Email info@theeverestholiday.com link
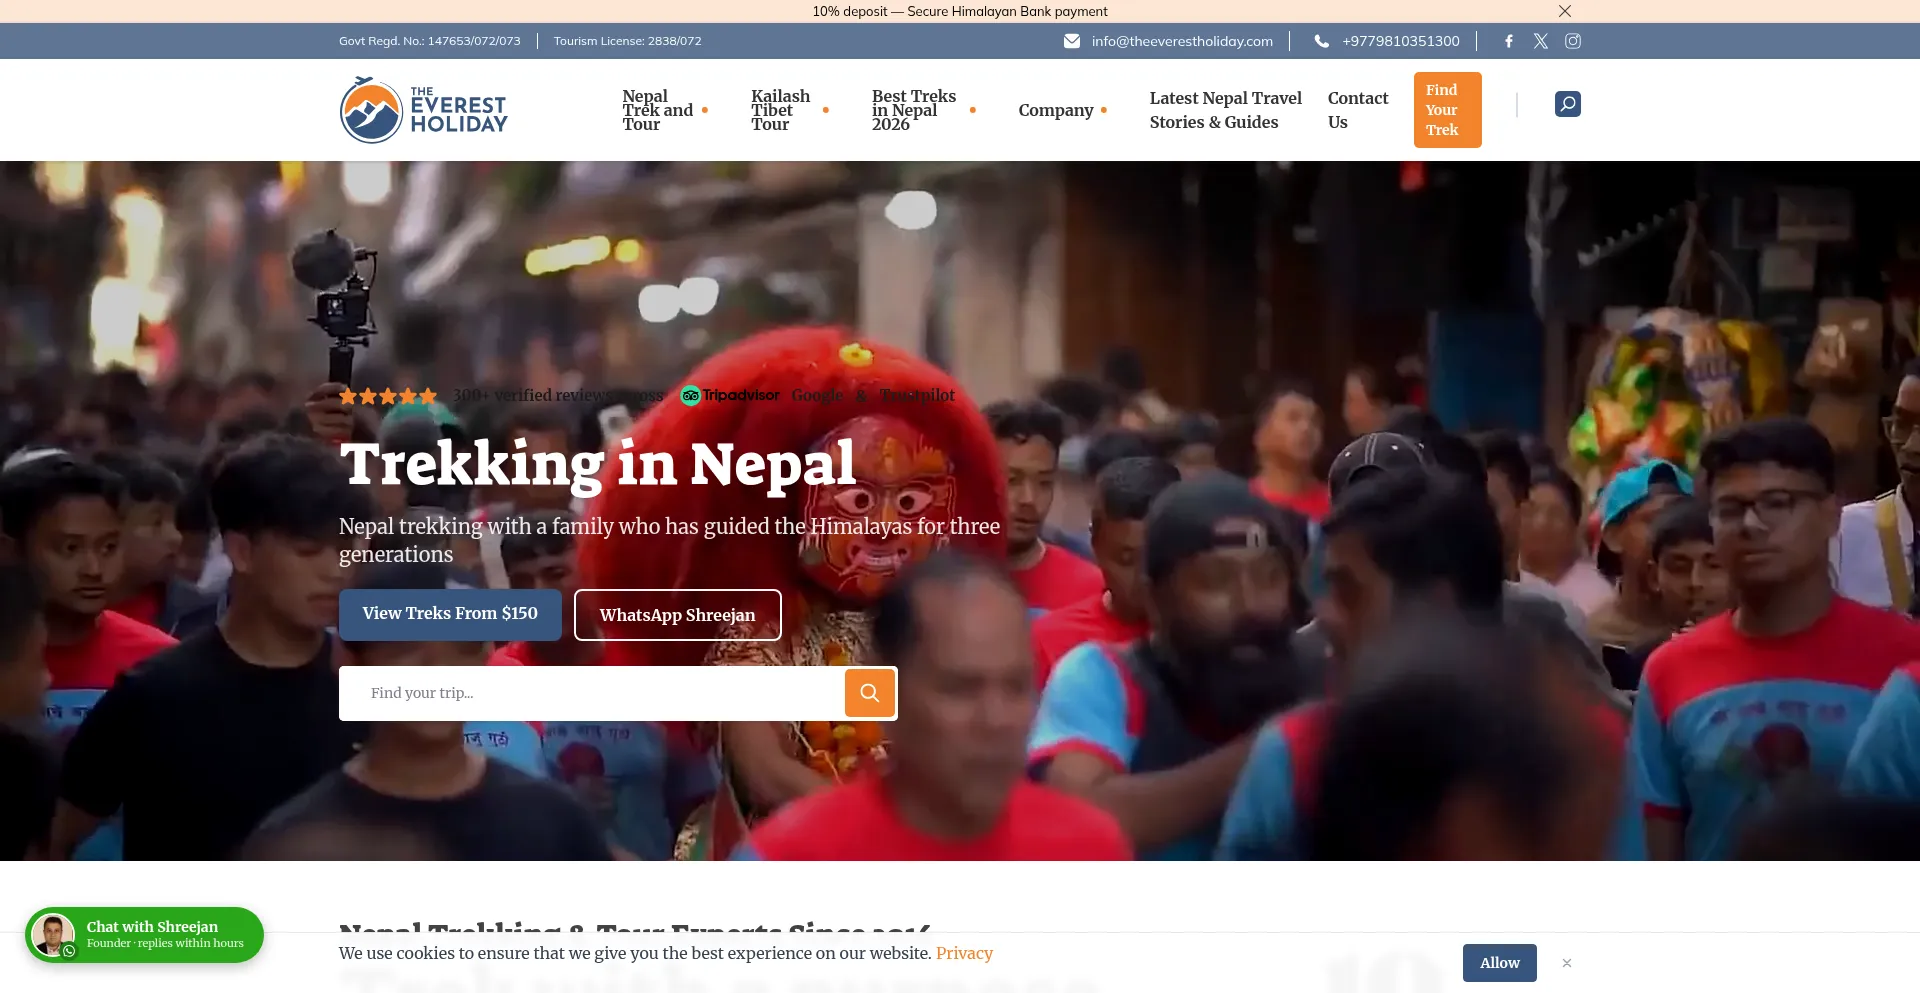 pos(1182,41)
